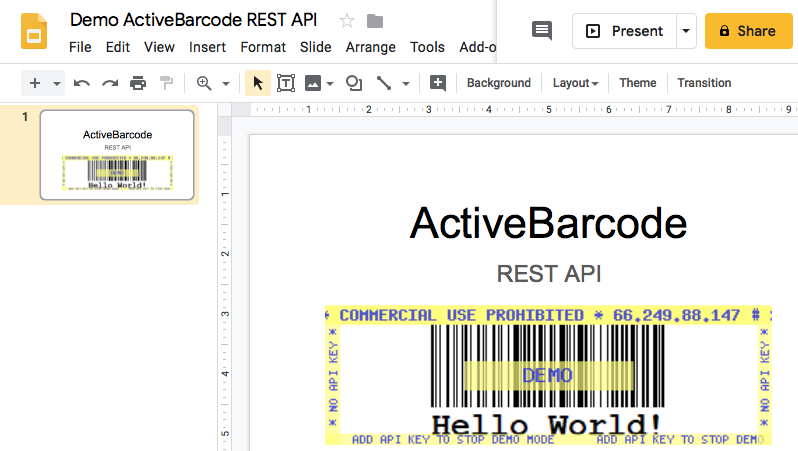Click the Transition button
This screenshot has height=451, width=798.
704,83
